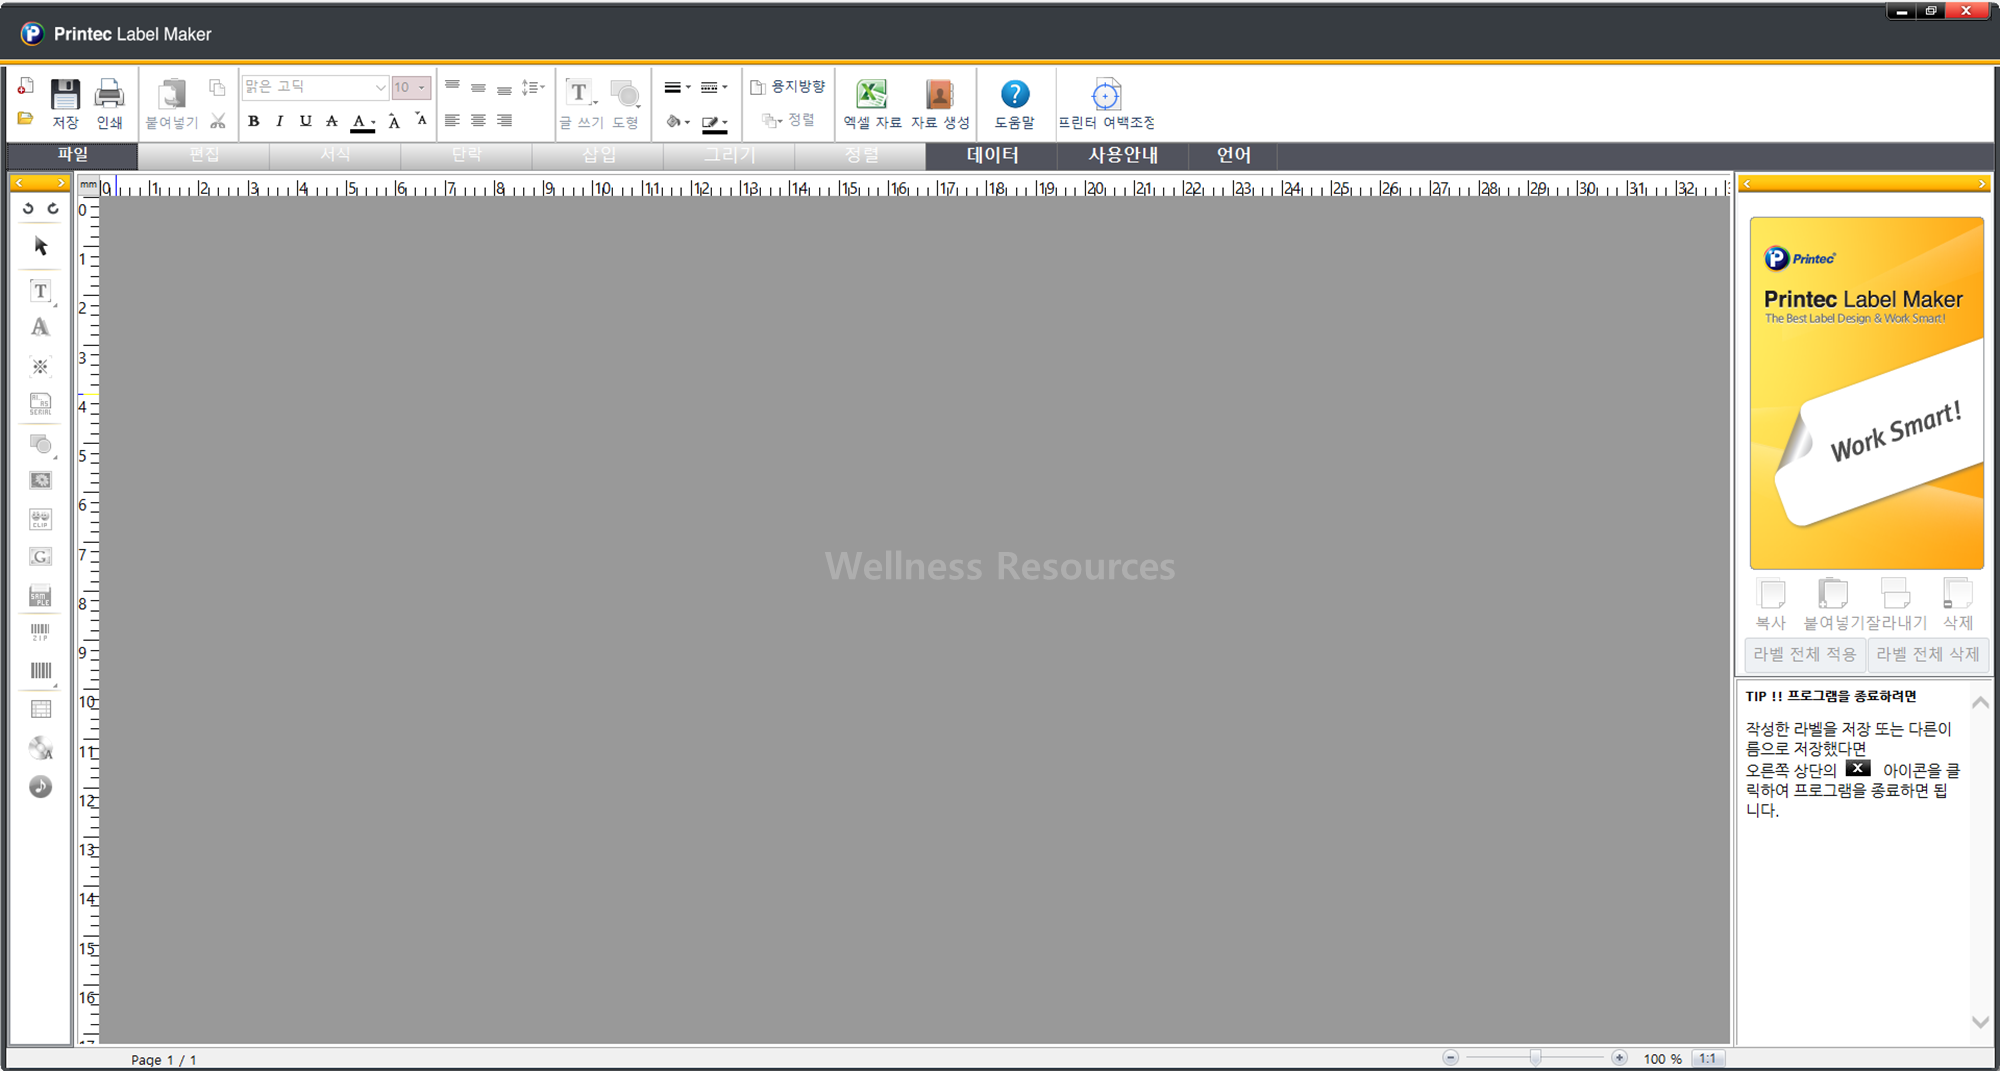Open the Language (언어) tab
This screenshot has width=2000, height=1071.
pos(1233,155)
